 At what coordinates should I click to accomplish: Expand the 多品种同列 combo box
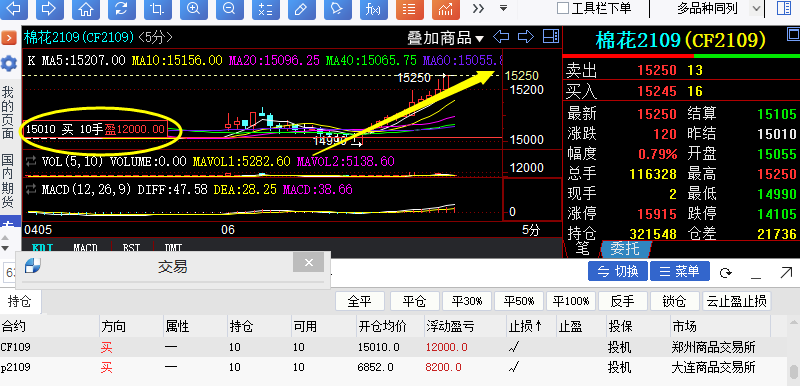coord(756,8)
